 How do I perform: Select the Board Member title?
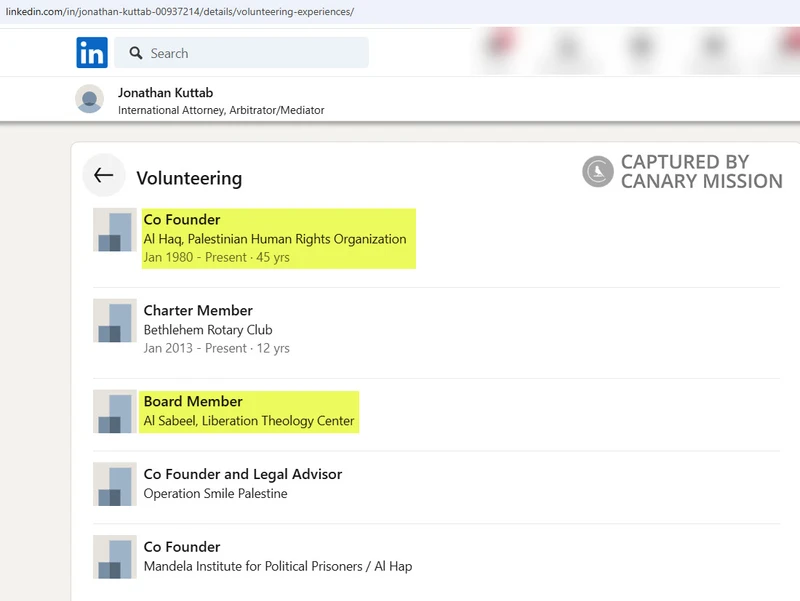pyautogui.click(x=193, y=402)
